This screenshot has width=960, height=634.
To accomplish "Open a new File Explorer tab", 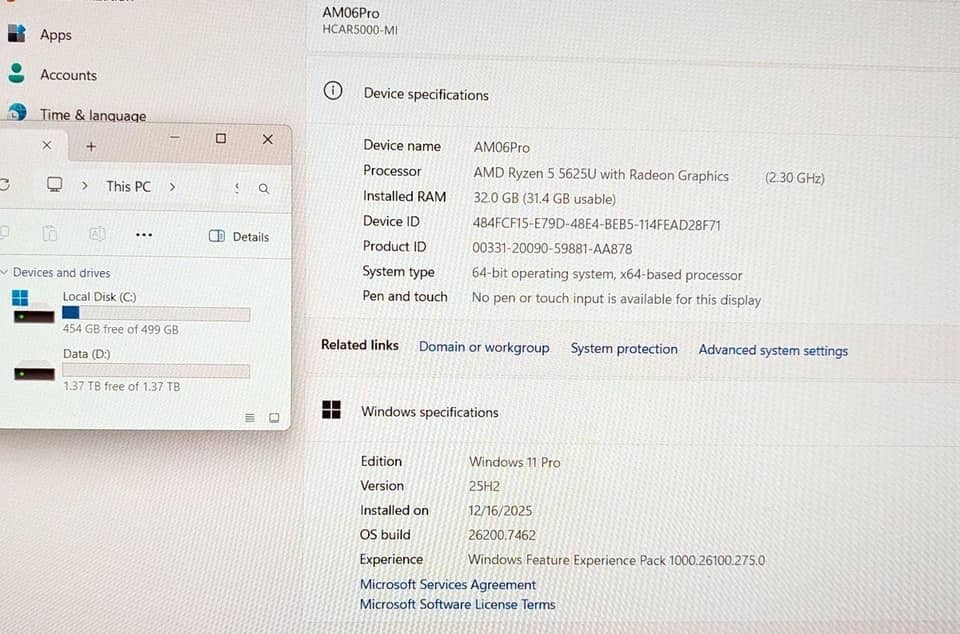I will pyautogui.click(x=91, y=146).
